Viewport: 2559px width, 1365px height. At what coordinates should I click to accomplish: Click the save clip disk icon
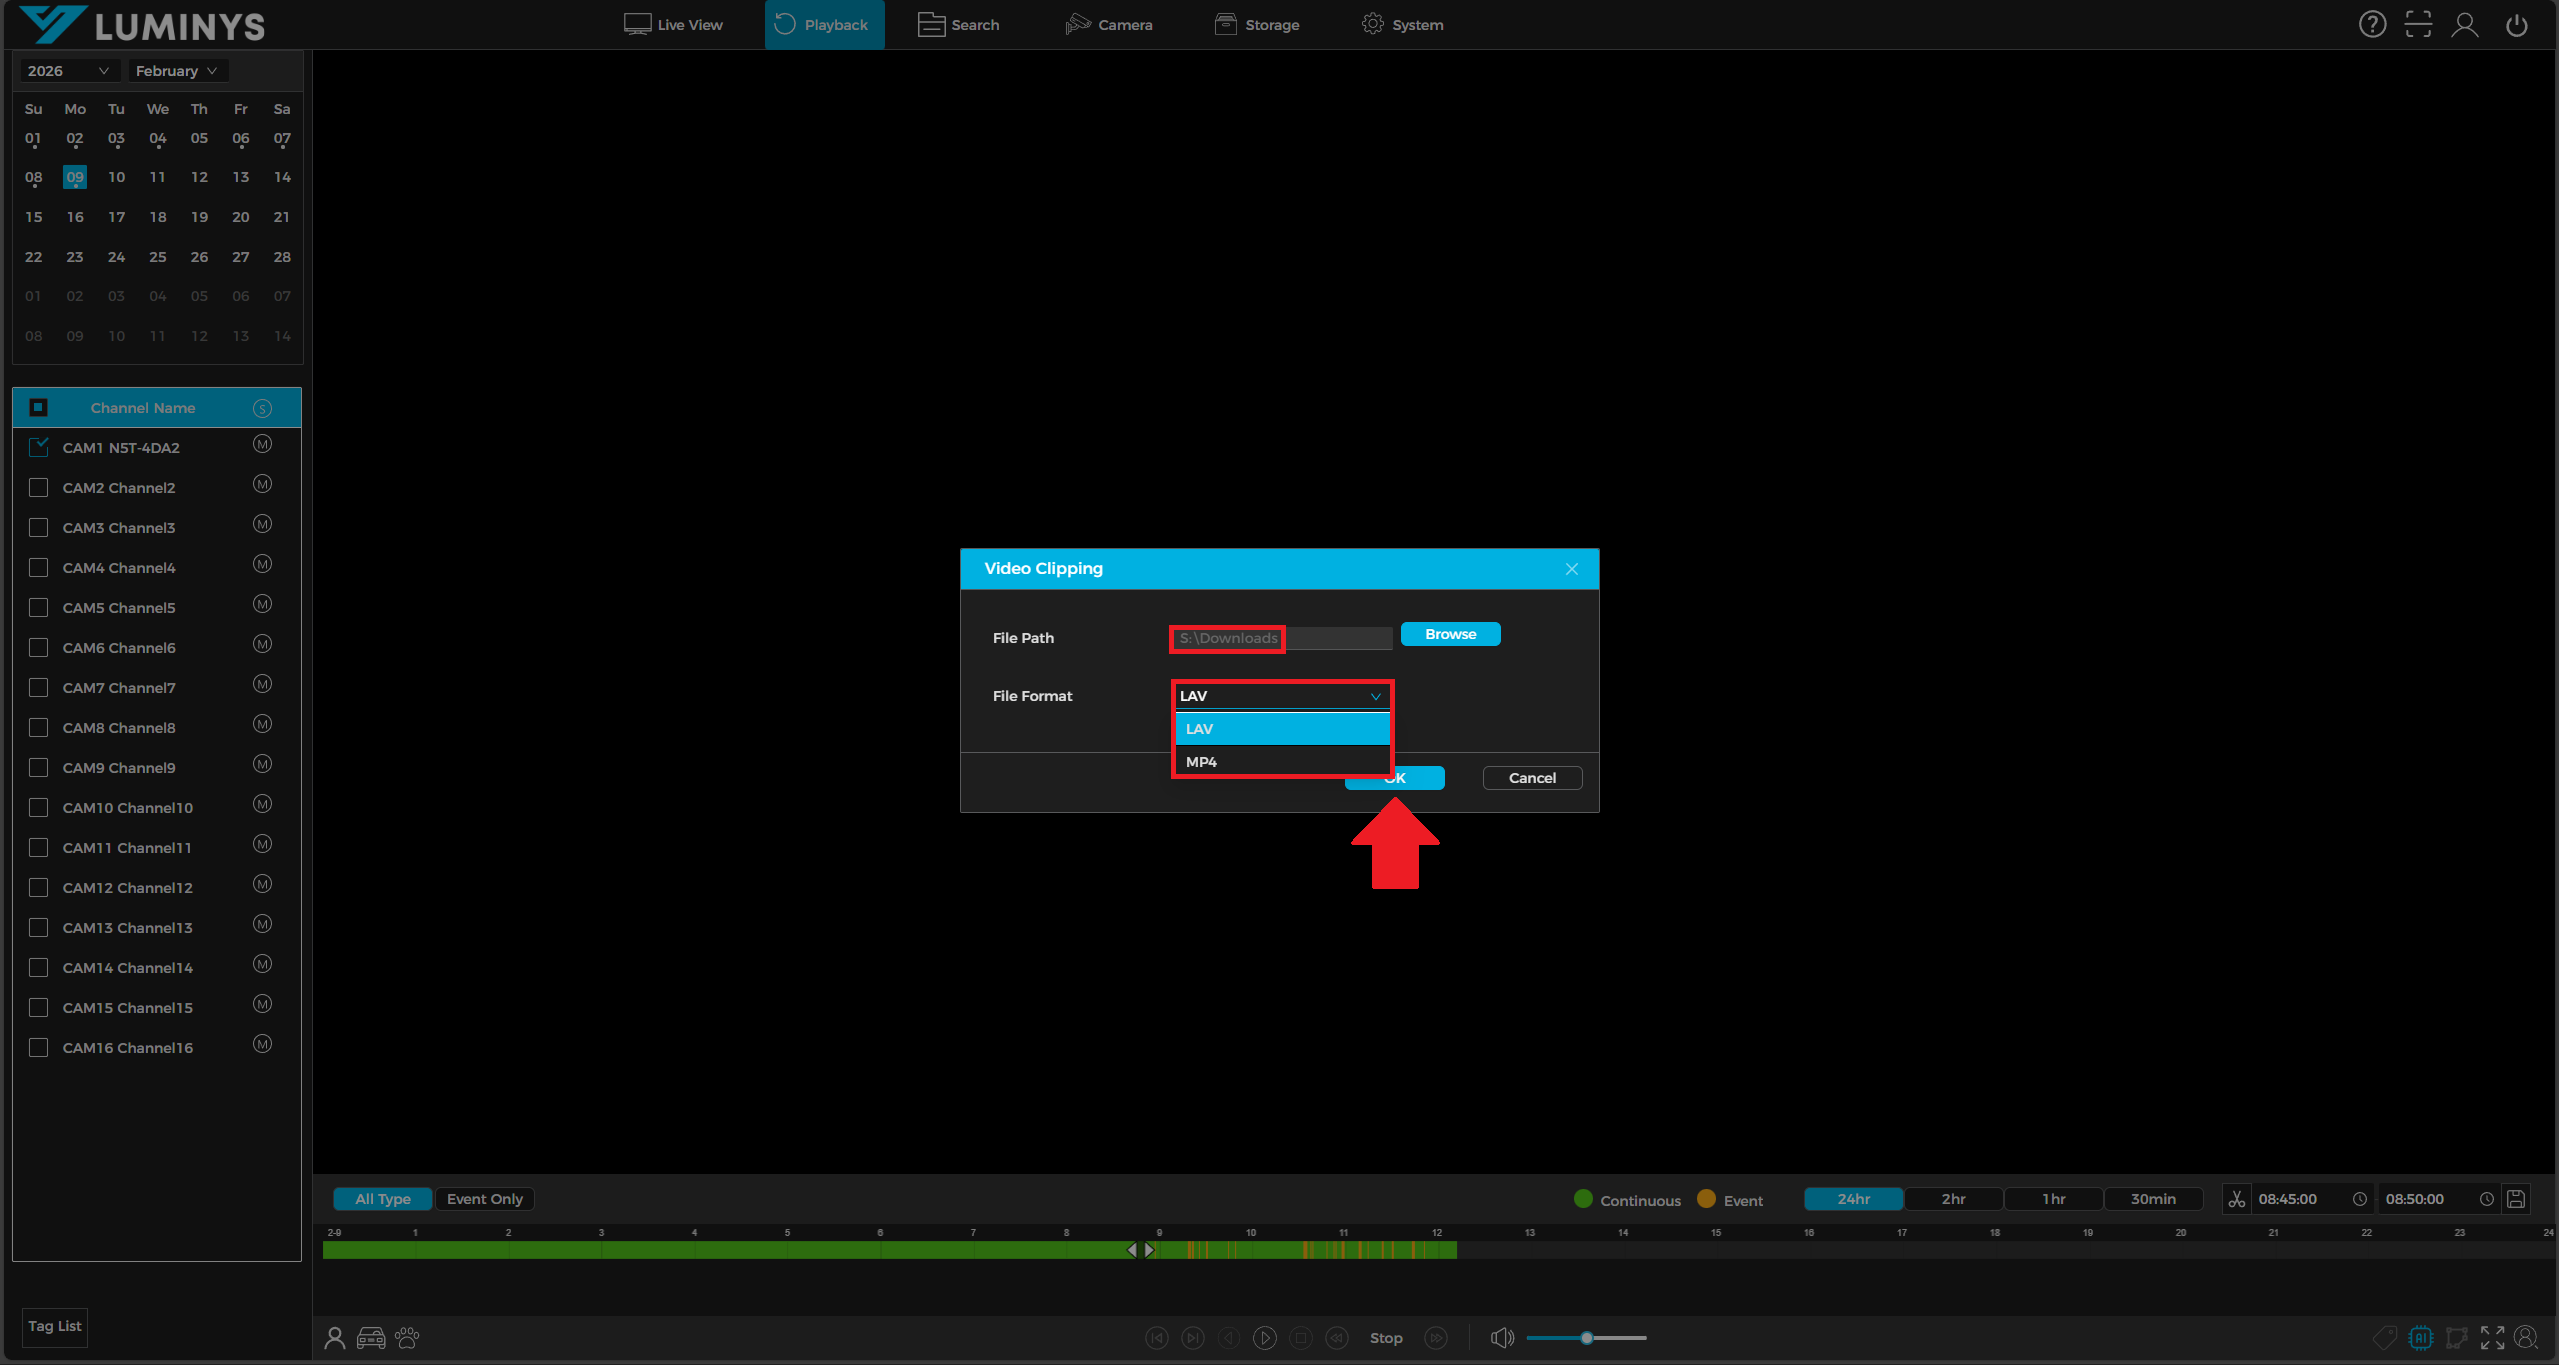click(2516, 1199)
